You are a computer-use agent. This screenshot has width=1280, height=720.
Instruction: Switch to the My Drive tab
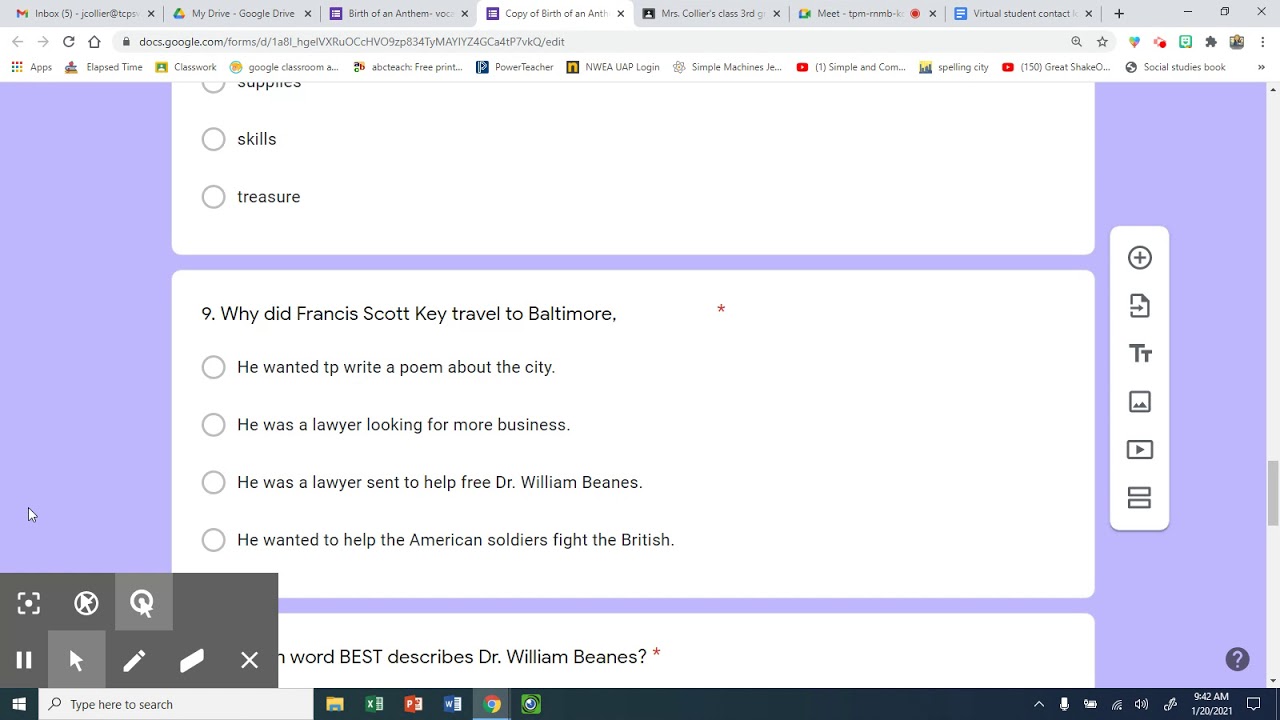tap(240, 14)
